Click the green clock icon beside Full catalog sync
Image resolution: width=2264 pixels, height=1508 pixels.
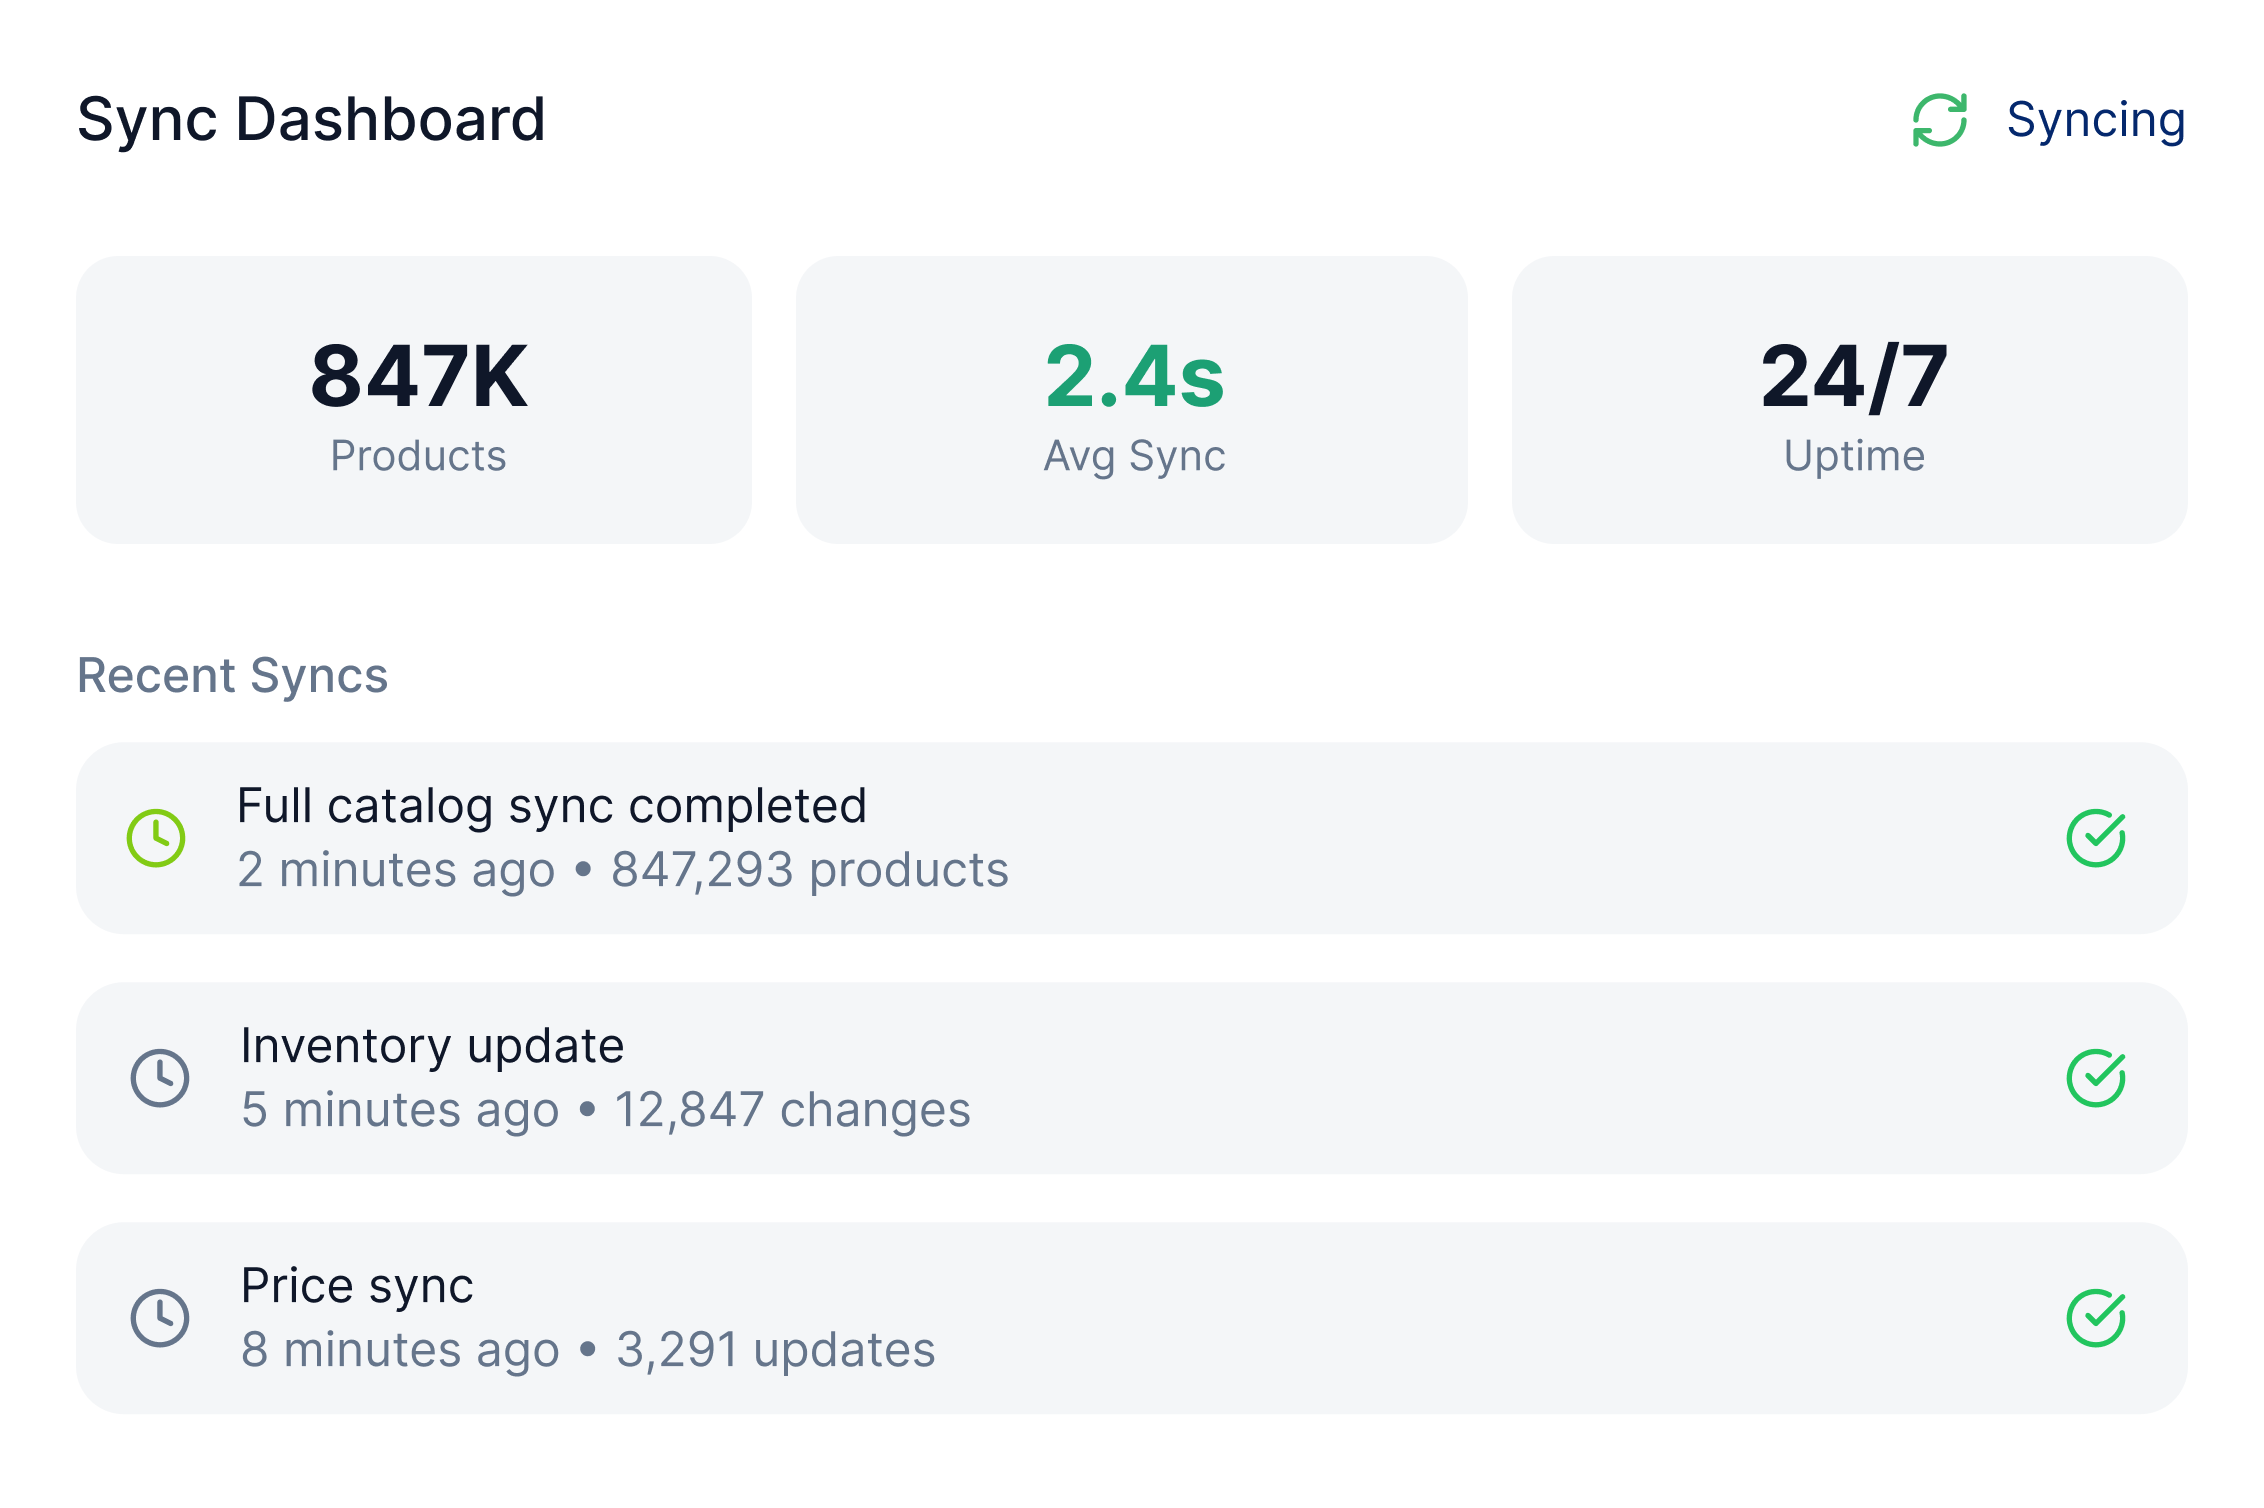(x=156, y=838)
